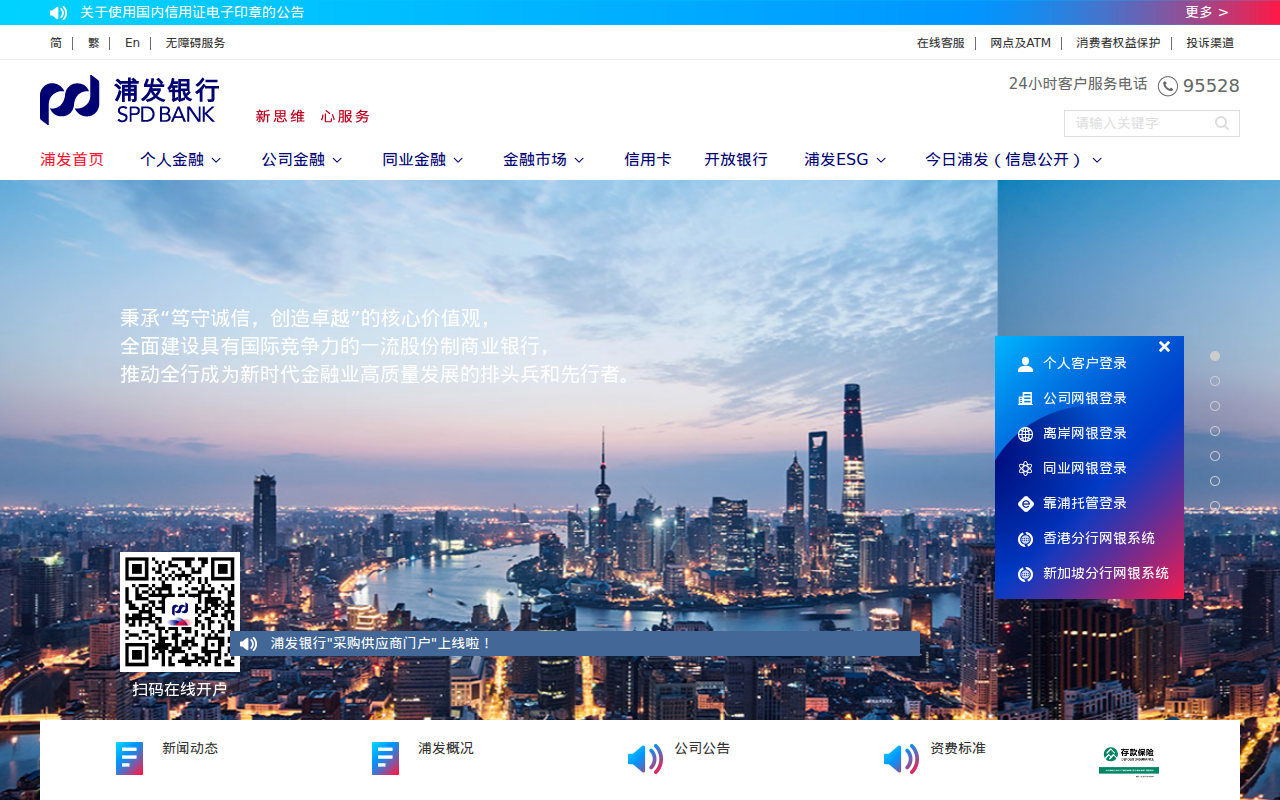Switch to simplified Chinese (简)
Viewport: 1280px width, 800px height.
(x=56, y=43)
